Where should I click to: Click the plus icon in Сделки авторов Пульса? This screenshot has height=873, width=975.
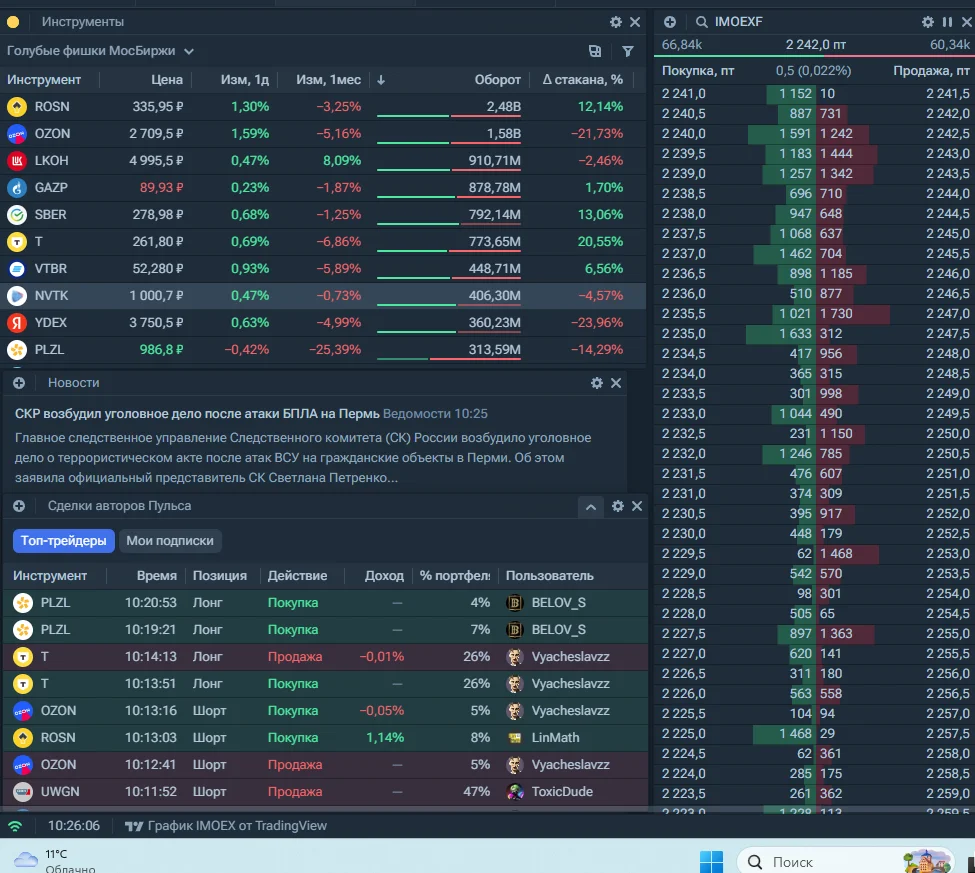click(19, 506)
